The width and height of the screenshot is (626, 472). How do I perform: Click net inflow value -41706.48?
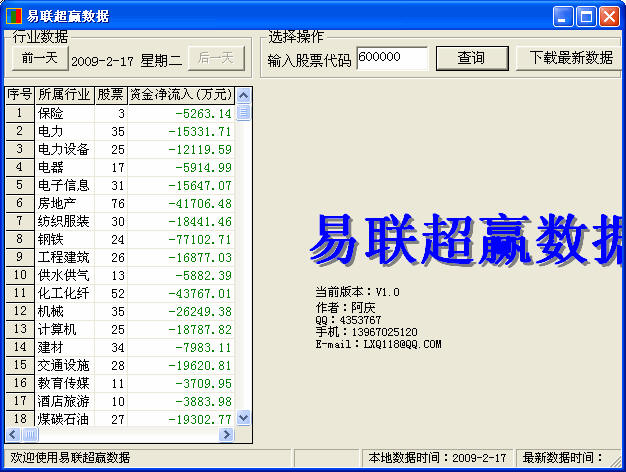tap(200, 204)
